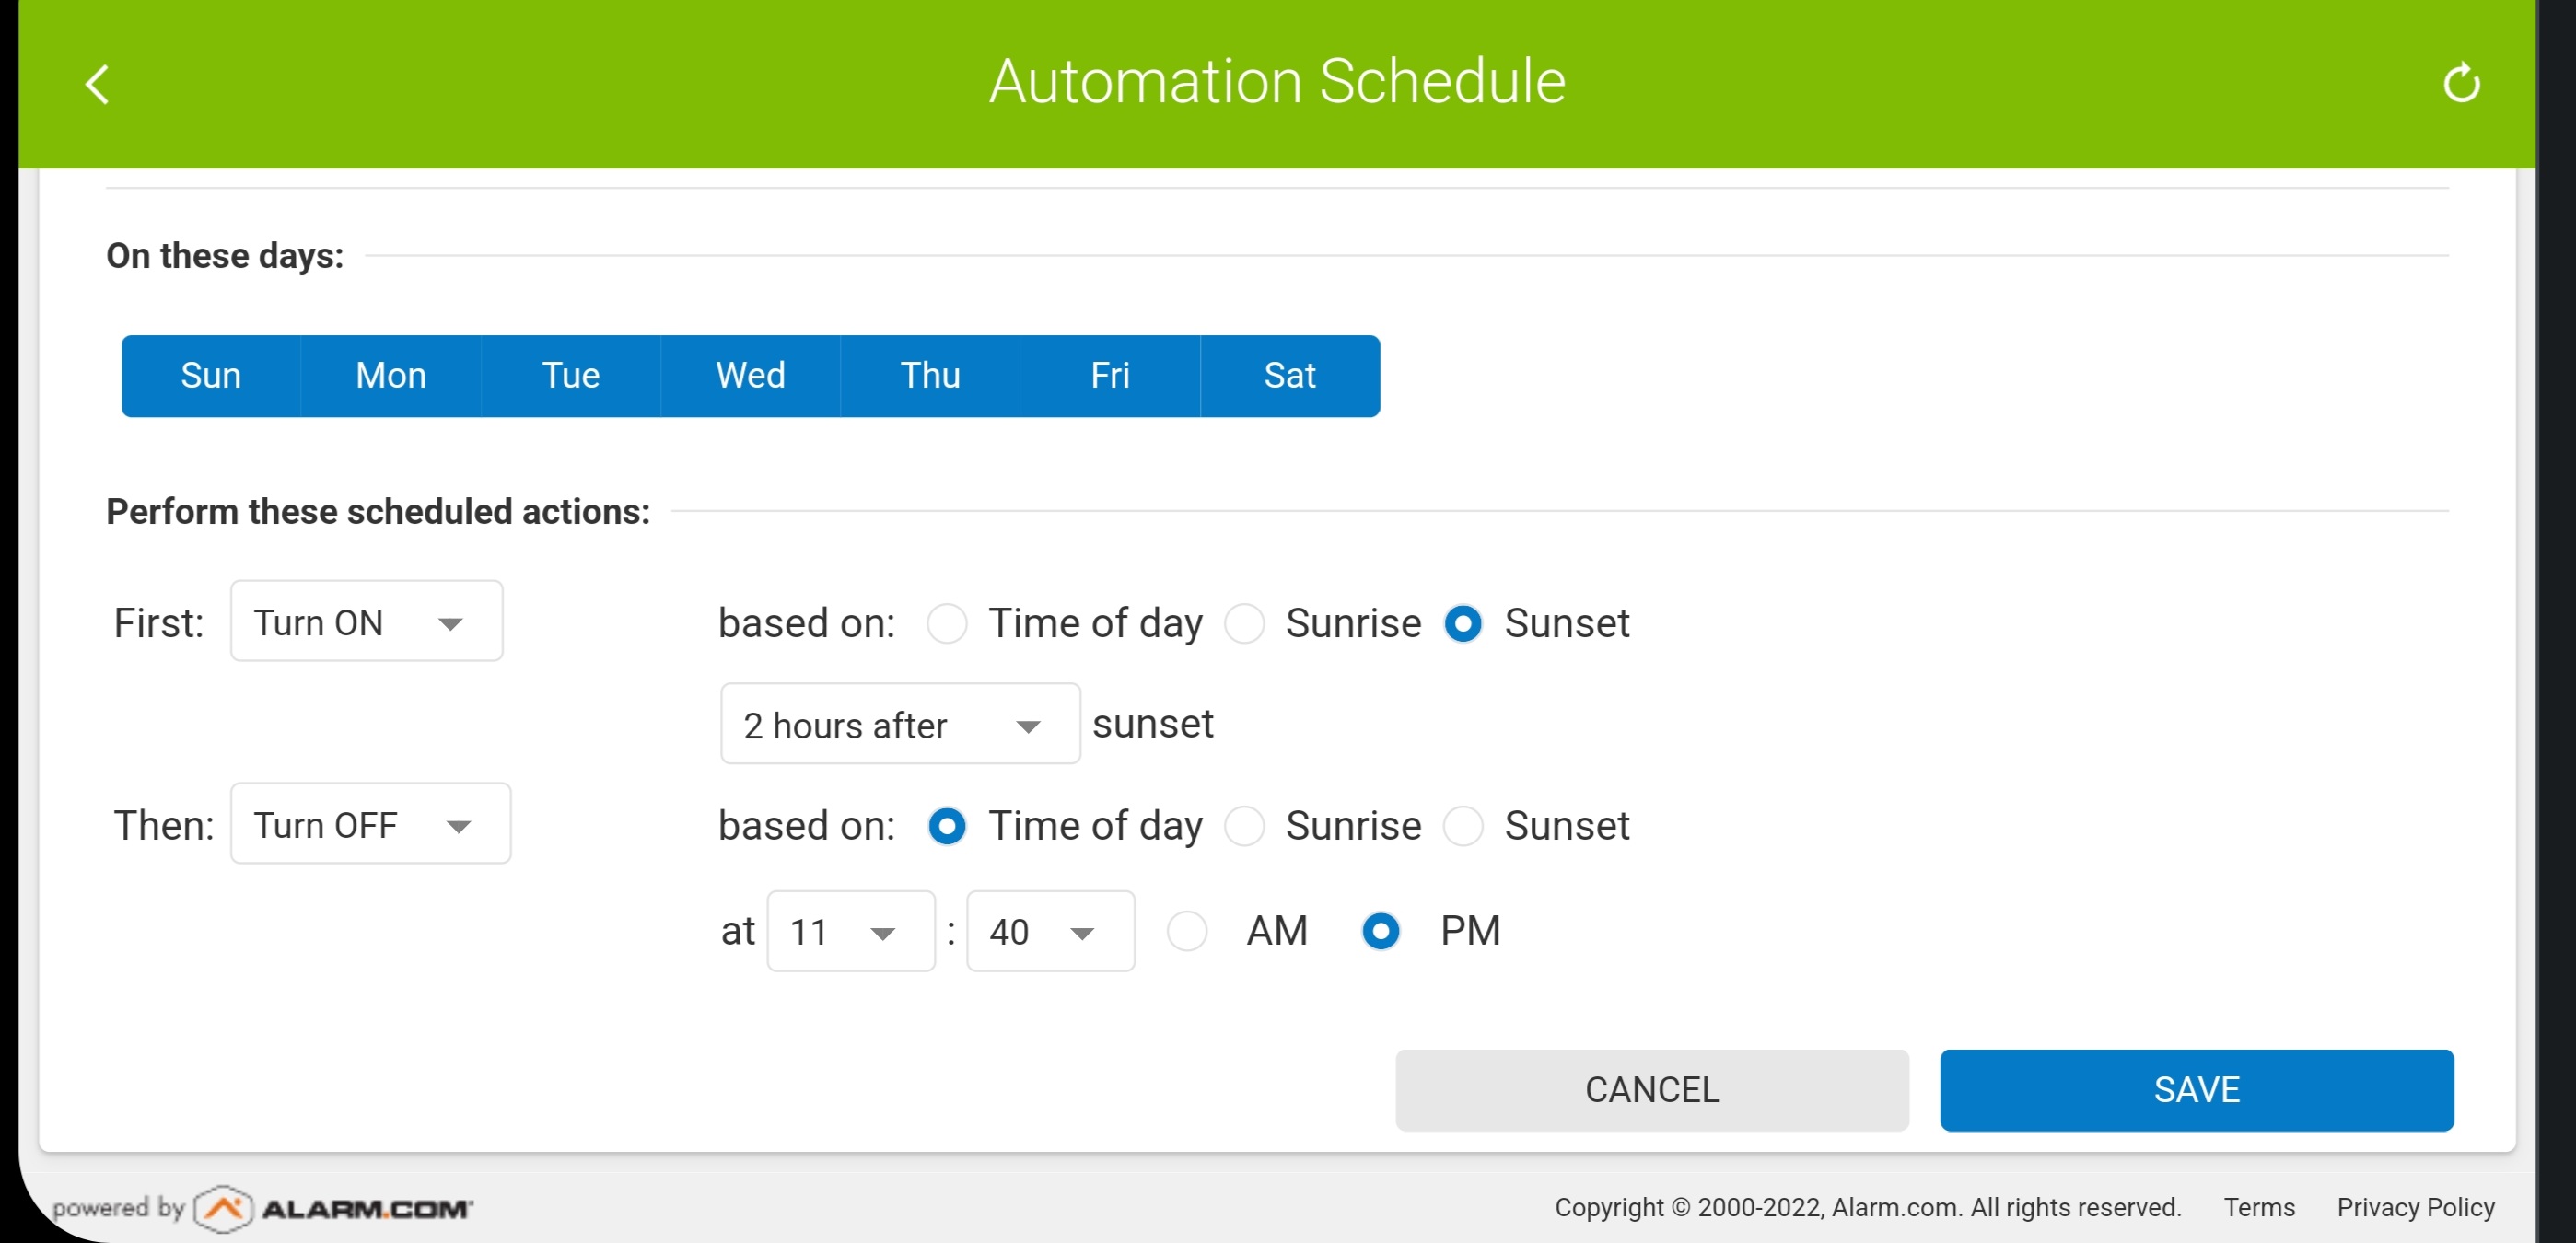Open the hour dropdown showing 11

point(850,932)
